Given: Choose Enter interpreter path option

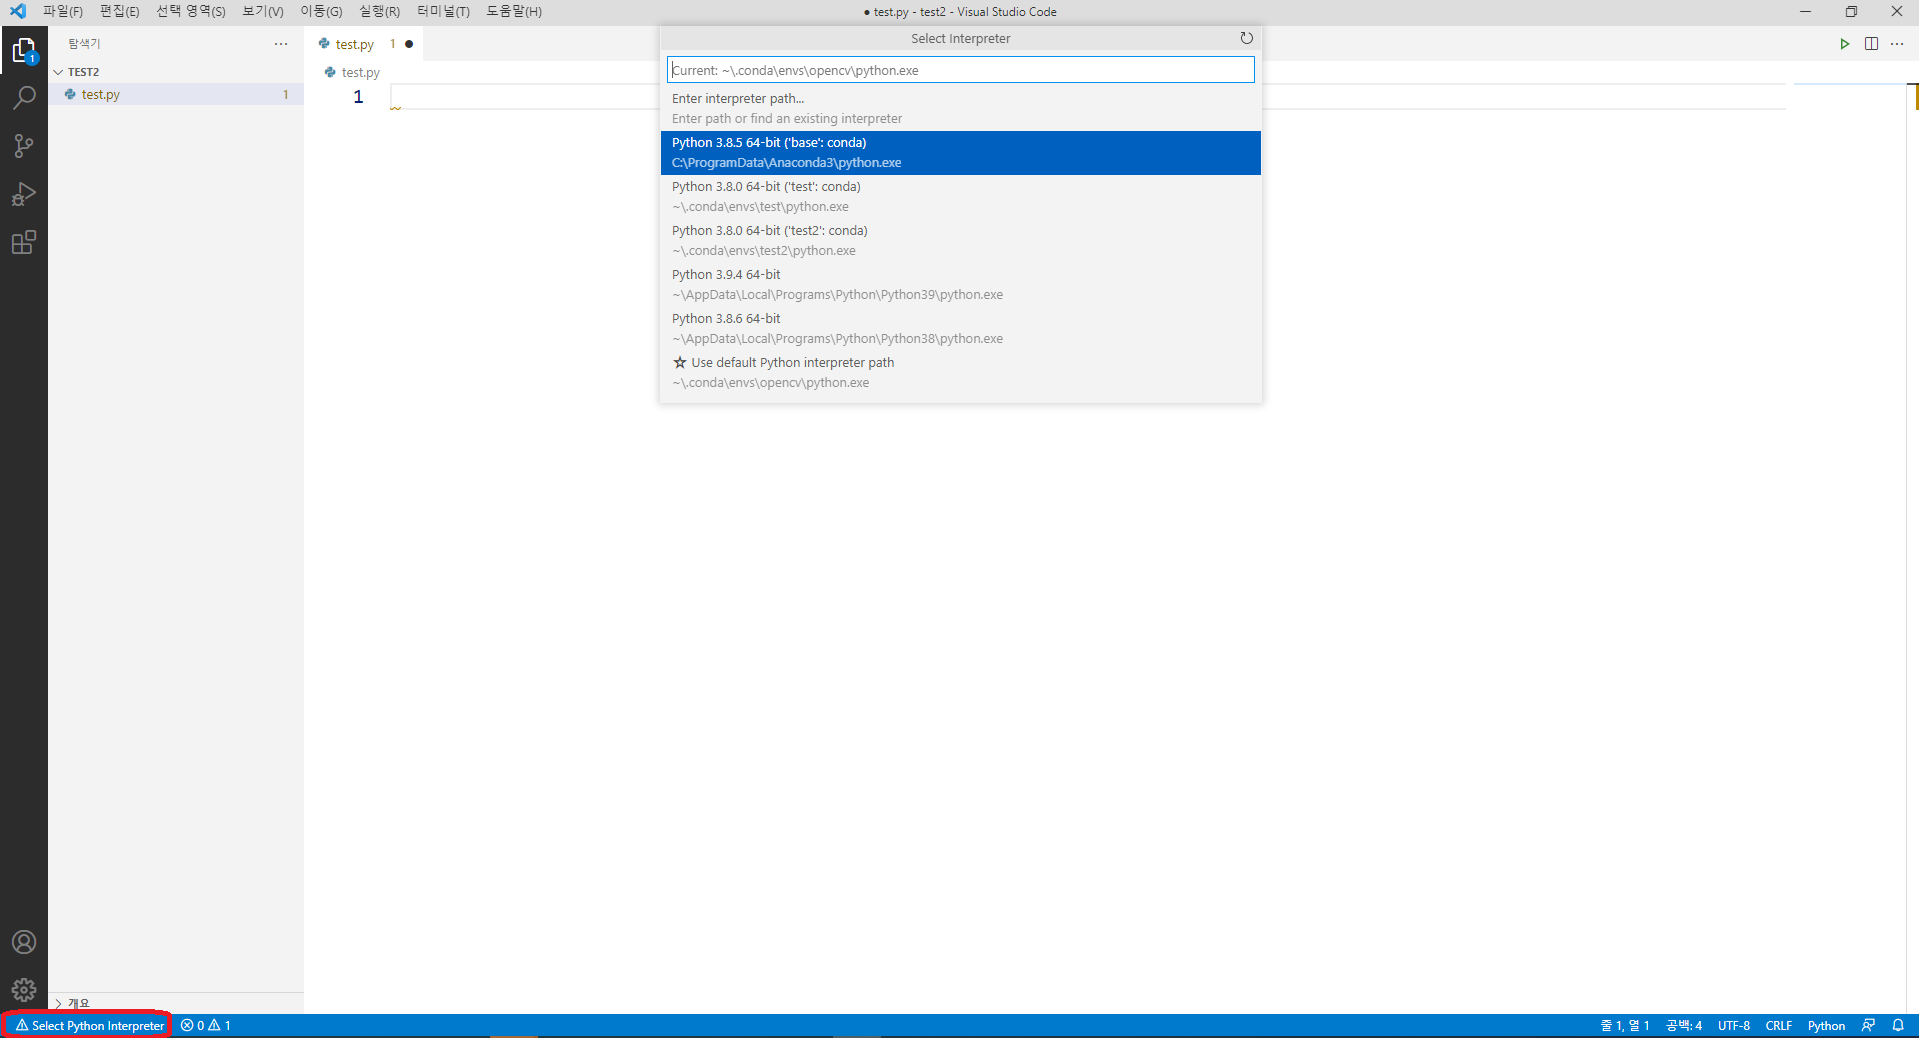Looking at the screenshot, I should coord(960,108).
